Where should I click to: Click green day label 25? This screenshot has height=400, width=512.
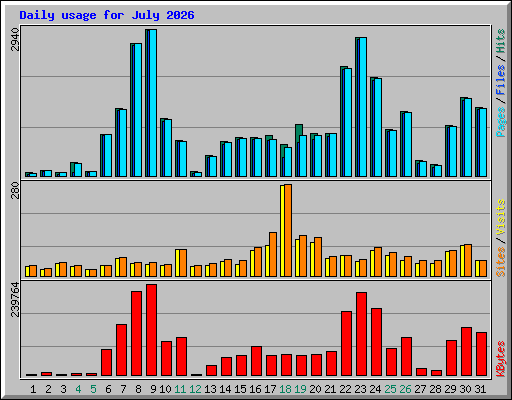(390, 389)
